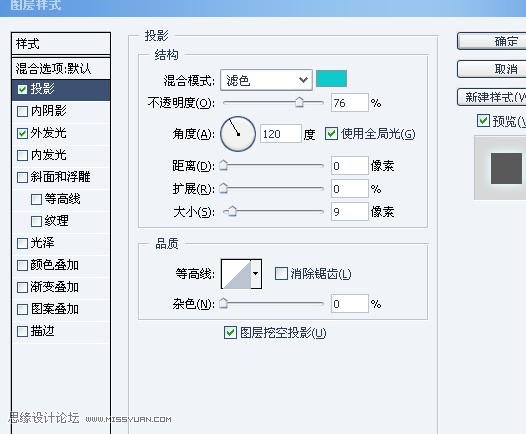This screenshot has height=434, width=526.
Task: Click the 大小 input field showing 9
Action: 350,212
